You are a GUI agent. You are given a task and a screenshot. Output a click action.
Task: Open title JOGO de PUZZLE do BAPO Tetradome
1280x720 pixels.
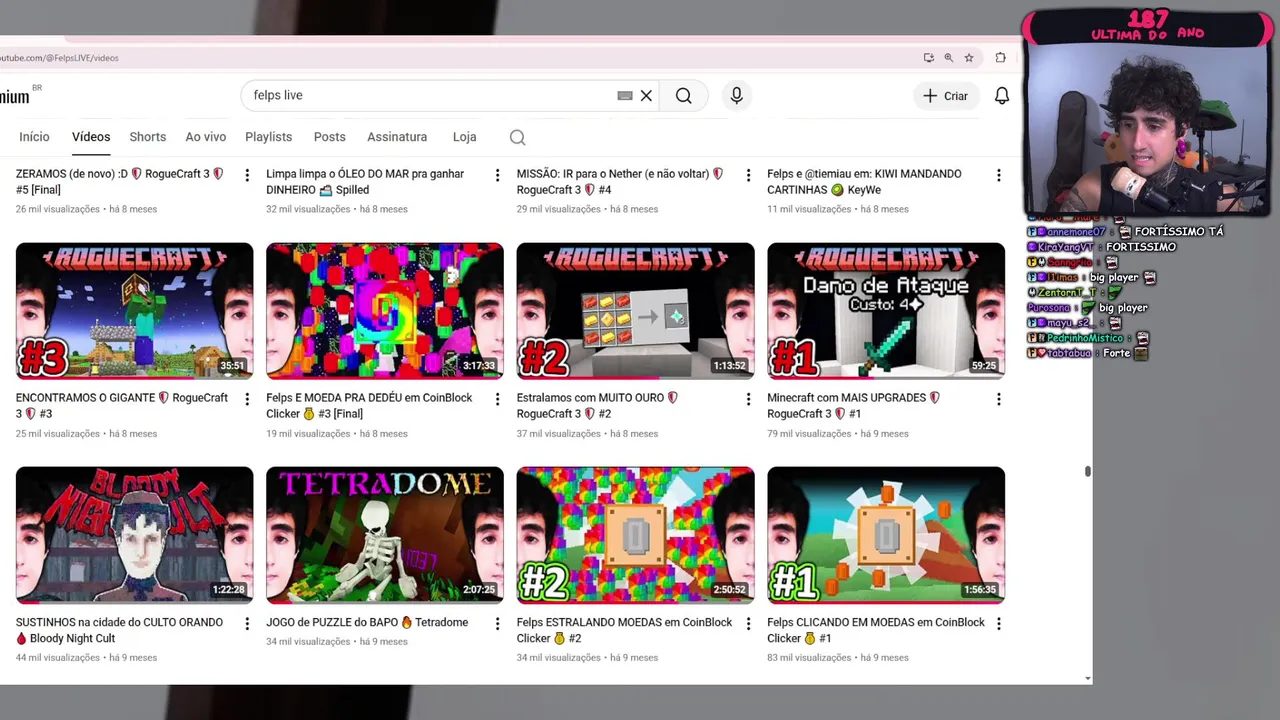[x=367, y=622]
